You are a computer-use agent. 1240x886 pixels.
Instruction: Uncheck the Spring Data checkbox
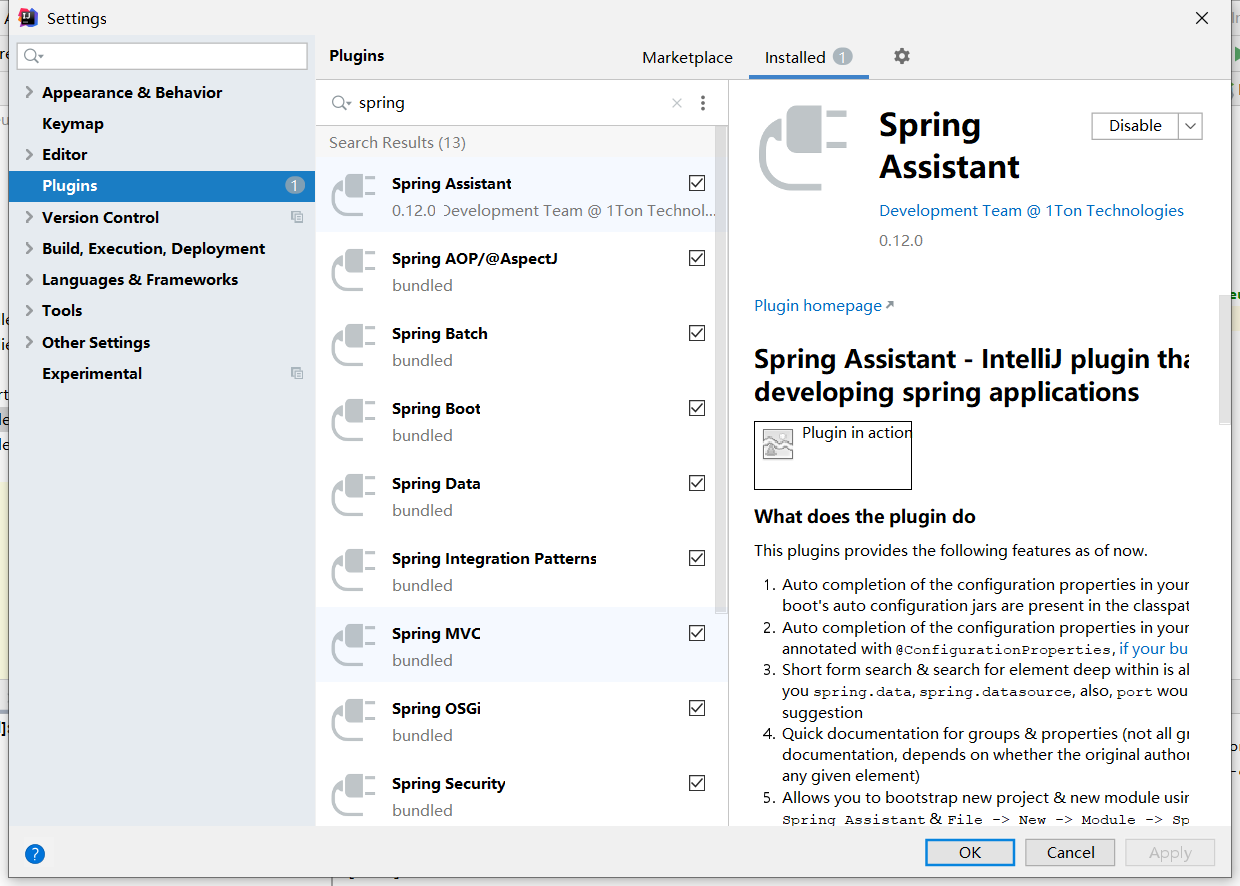697,483
